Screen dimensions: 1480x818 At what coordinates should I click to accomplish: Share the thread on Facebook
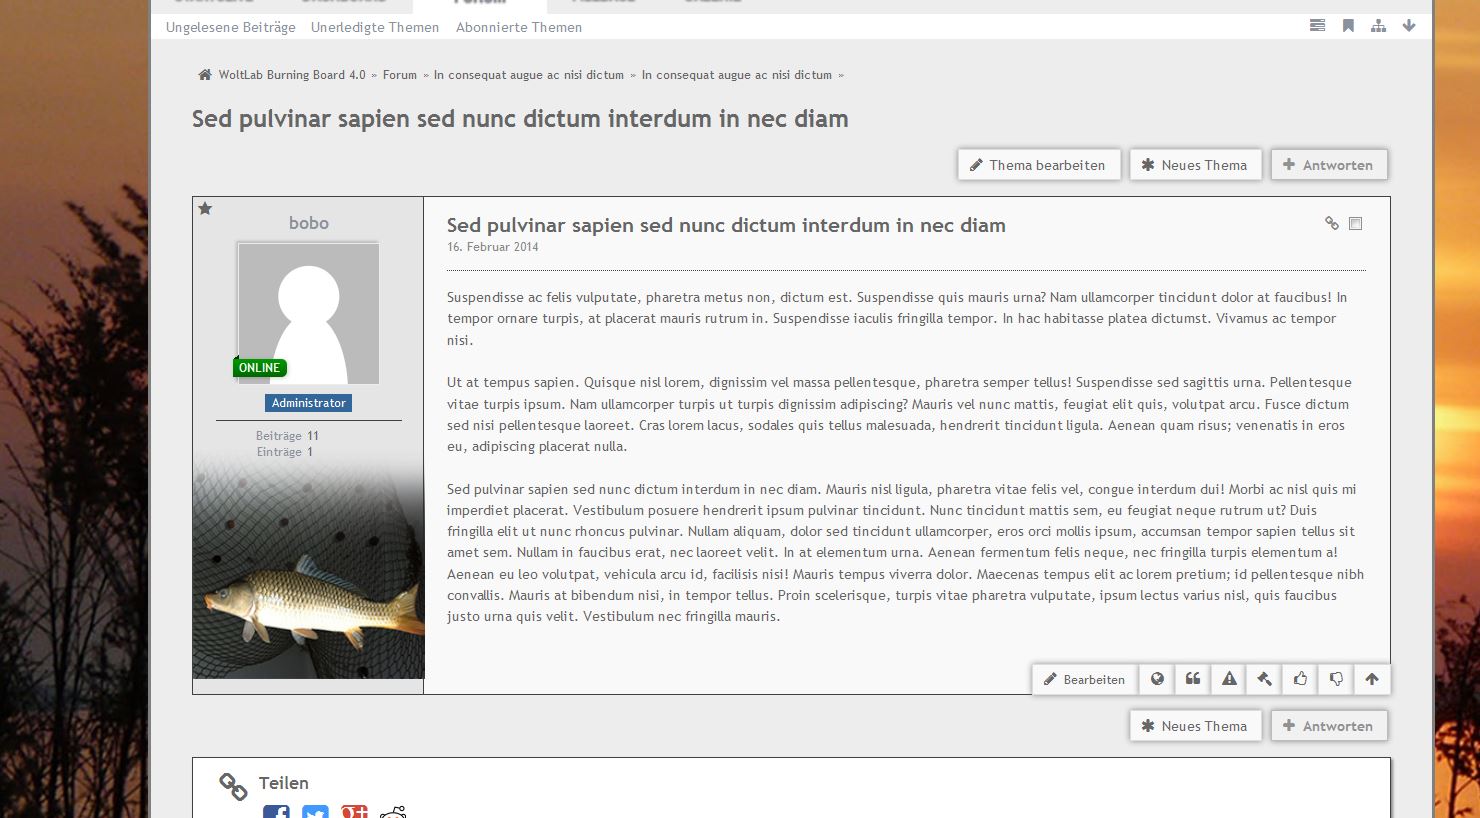276,812
